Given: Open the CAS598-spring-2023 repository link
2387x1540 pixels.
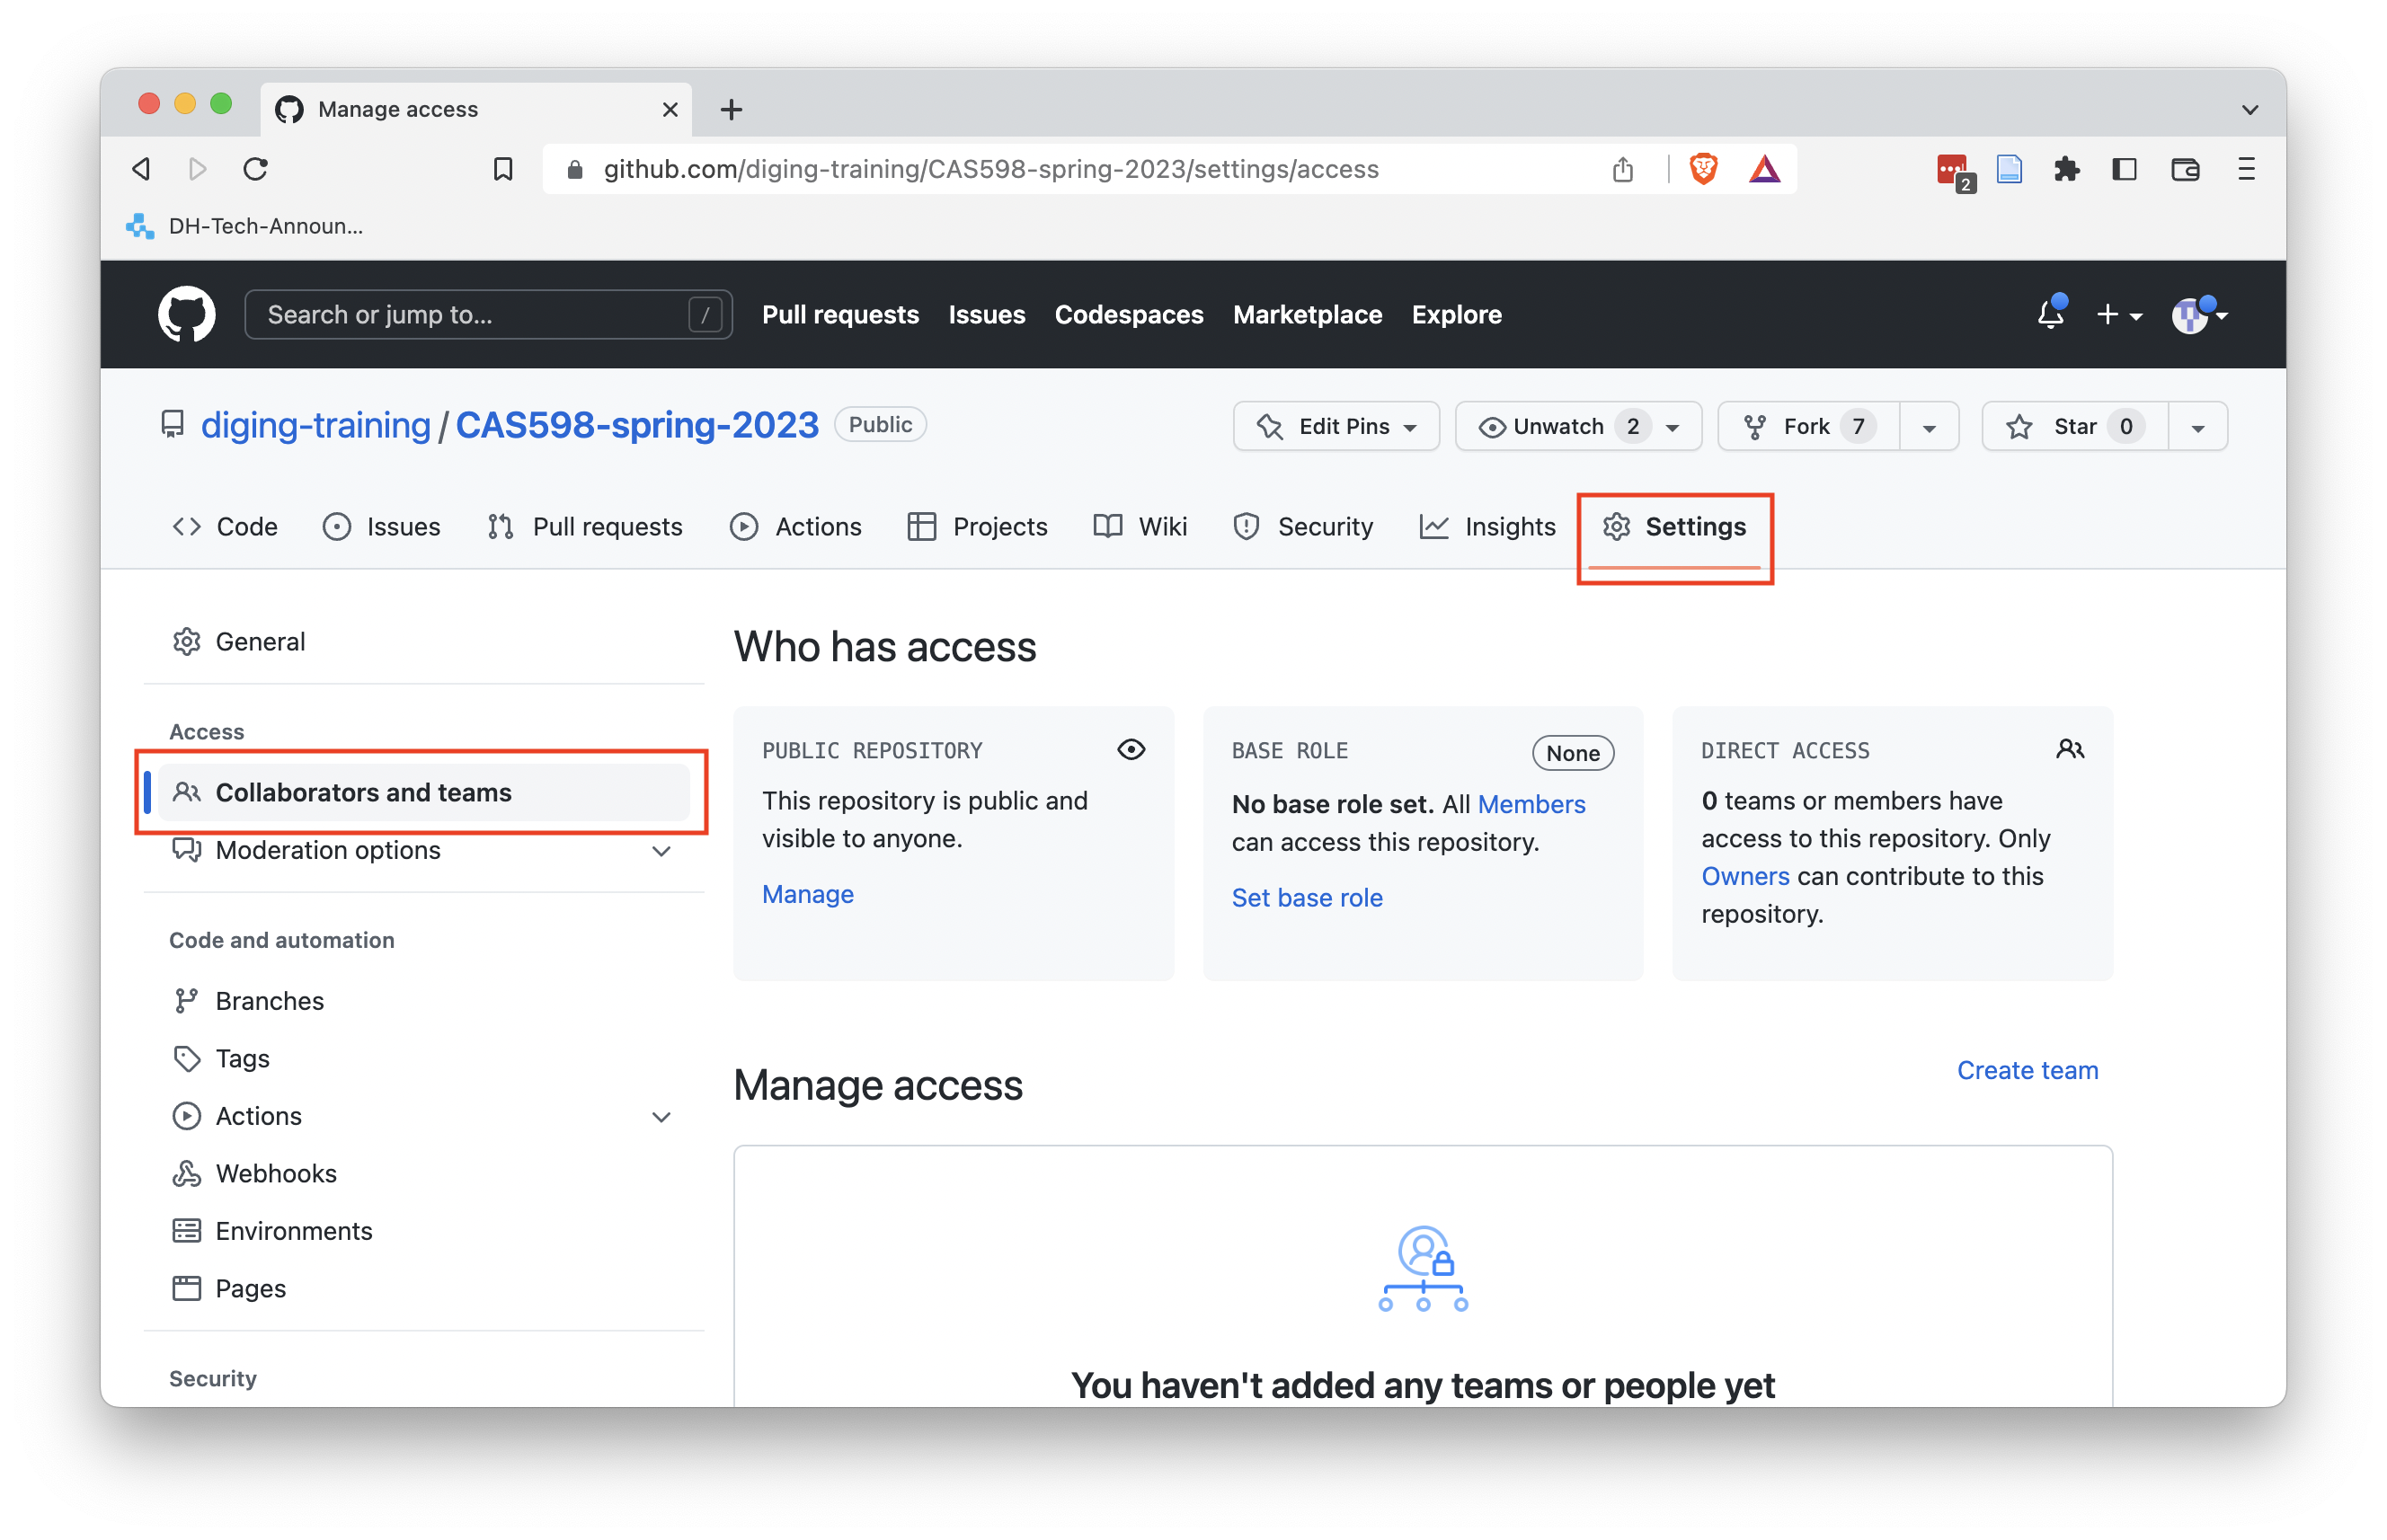Looking at the screenshot, I should [637, 425].
